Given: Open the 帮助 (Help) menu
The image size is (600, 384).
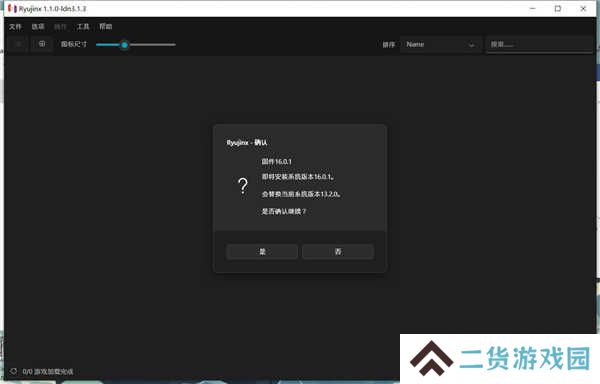Looking at the screenshot, I should pyautogui.click(x=106, y=27).
